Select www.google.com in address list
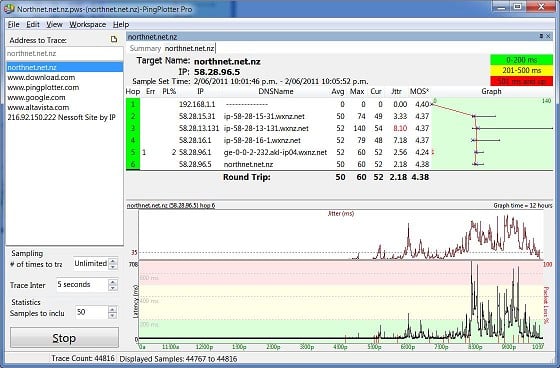 [36, 97]
